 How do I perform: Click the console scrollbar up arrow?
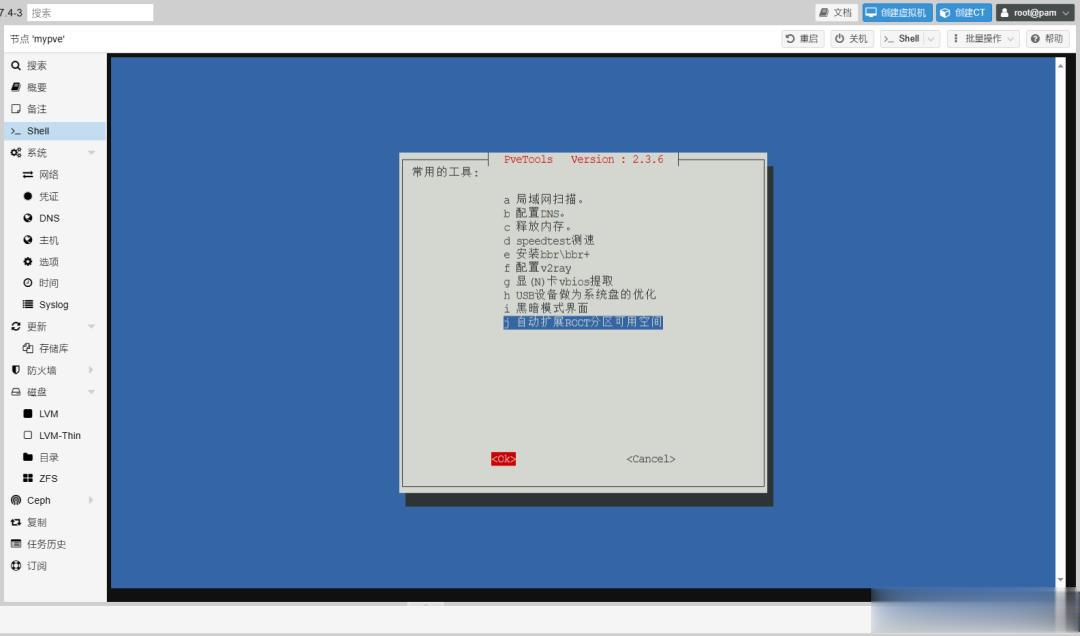pos(1061,65)
